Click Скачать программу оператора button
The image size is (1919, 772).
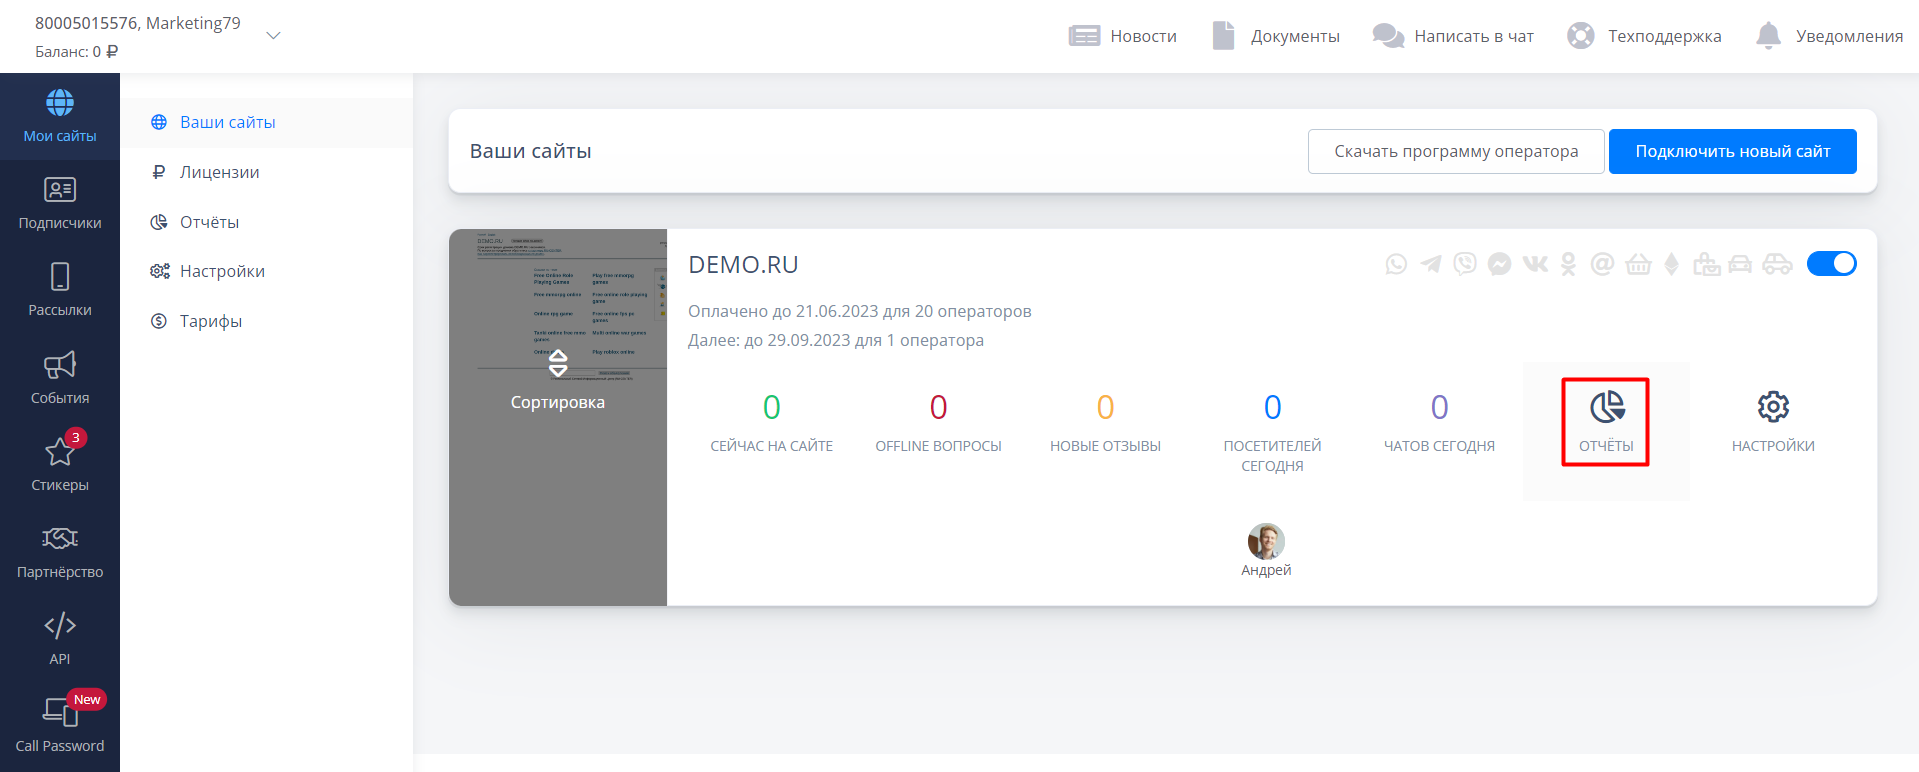point(1455,152)
